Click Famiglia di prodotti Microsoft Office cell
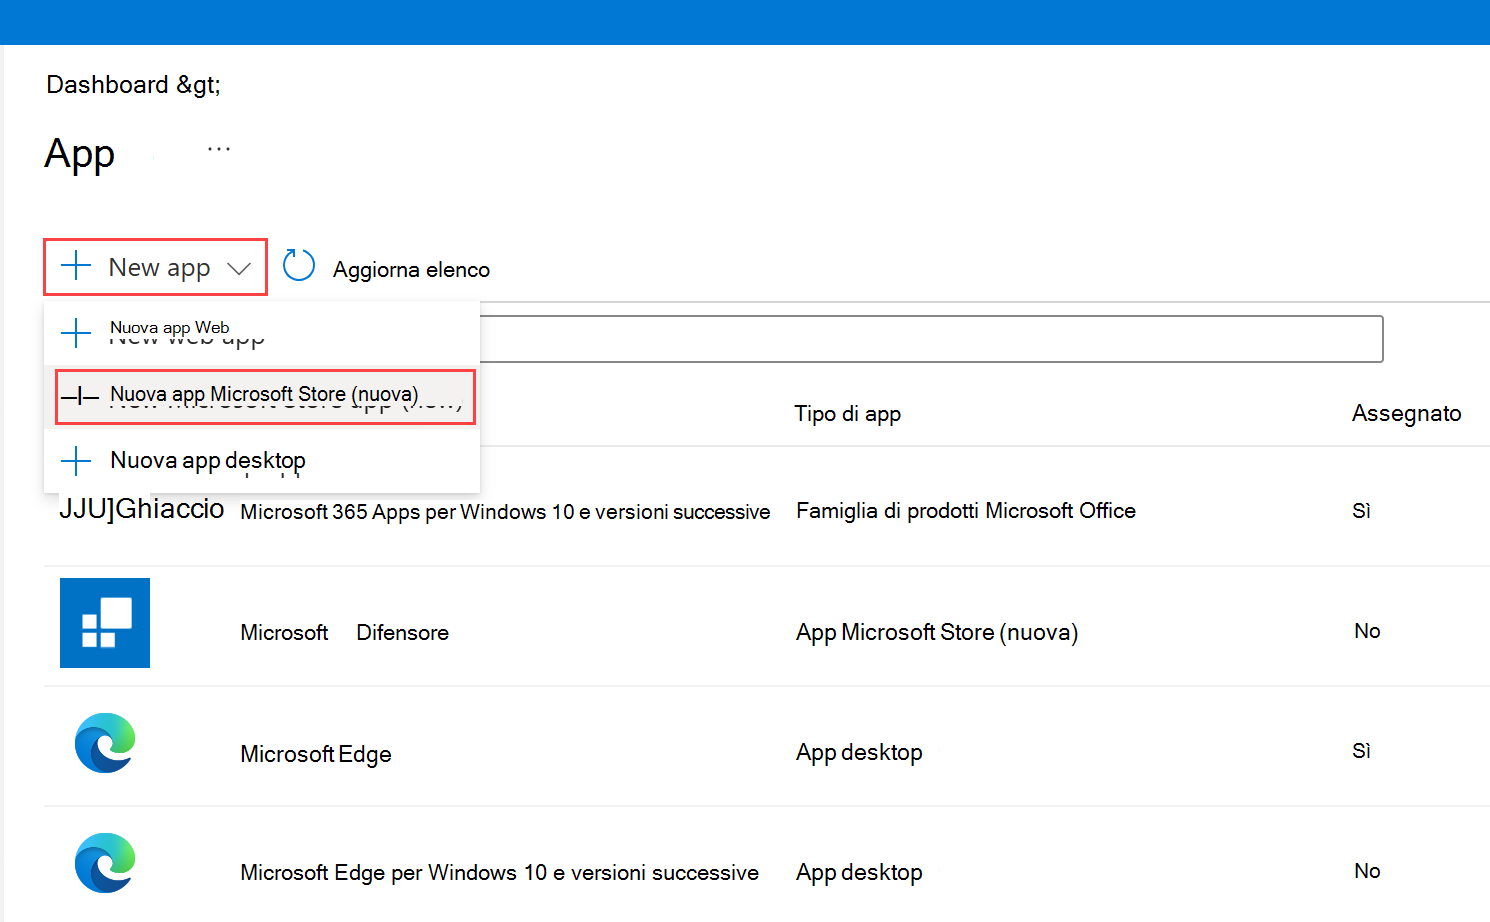Screen dimensions: 1490x922 click(966, 511)
